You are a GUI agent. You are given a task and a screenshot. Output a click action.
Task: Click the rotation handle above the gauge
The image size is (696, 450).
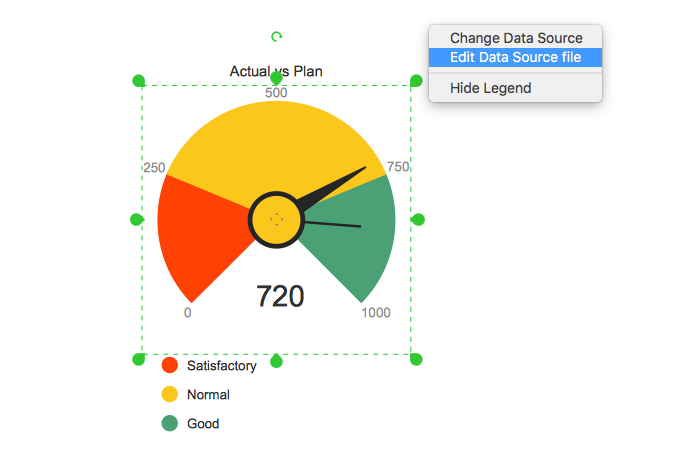pyautogui.click(x=277, y=37)
